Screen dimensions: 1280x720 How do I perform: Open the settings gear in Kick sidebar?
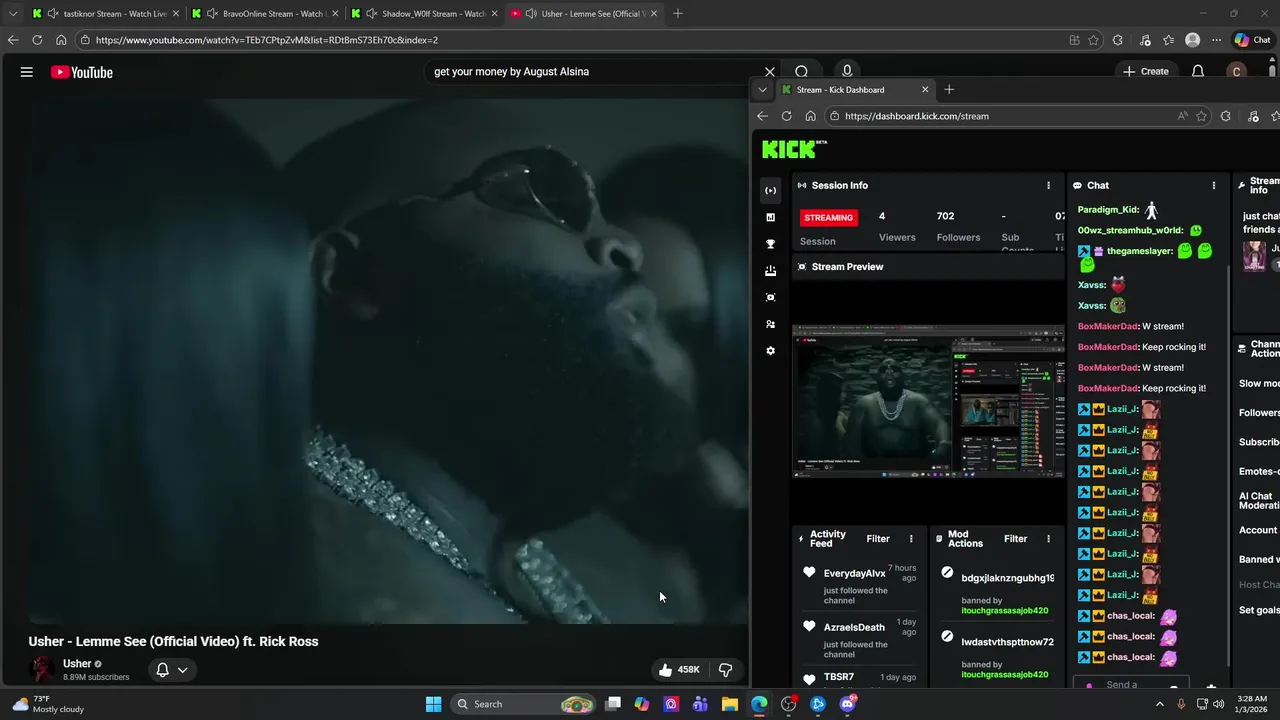(770, 351)
